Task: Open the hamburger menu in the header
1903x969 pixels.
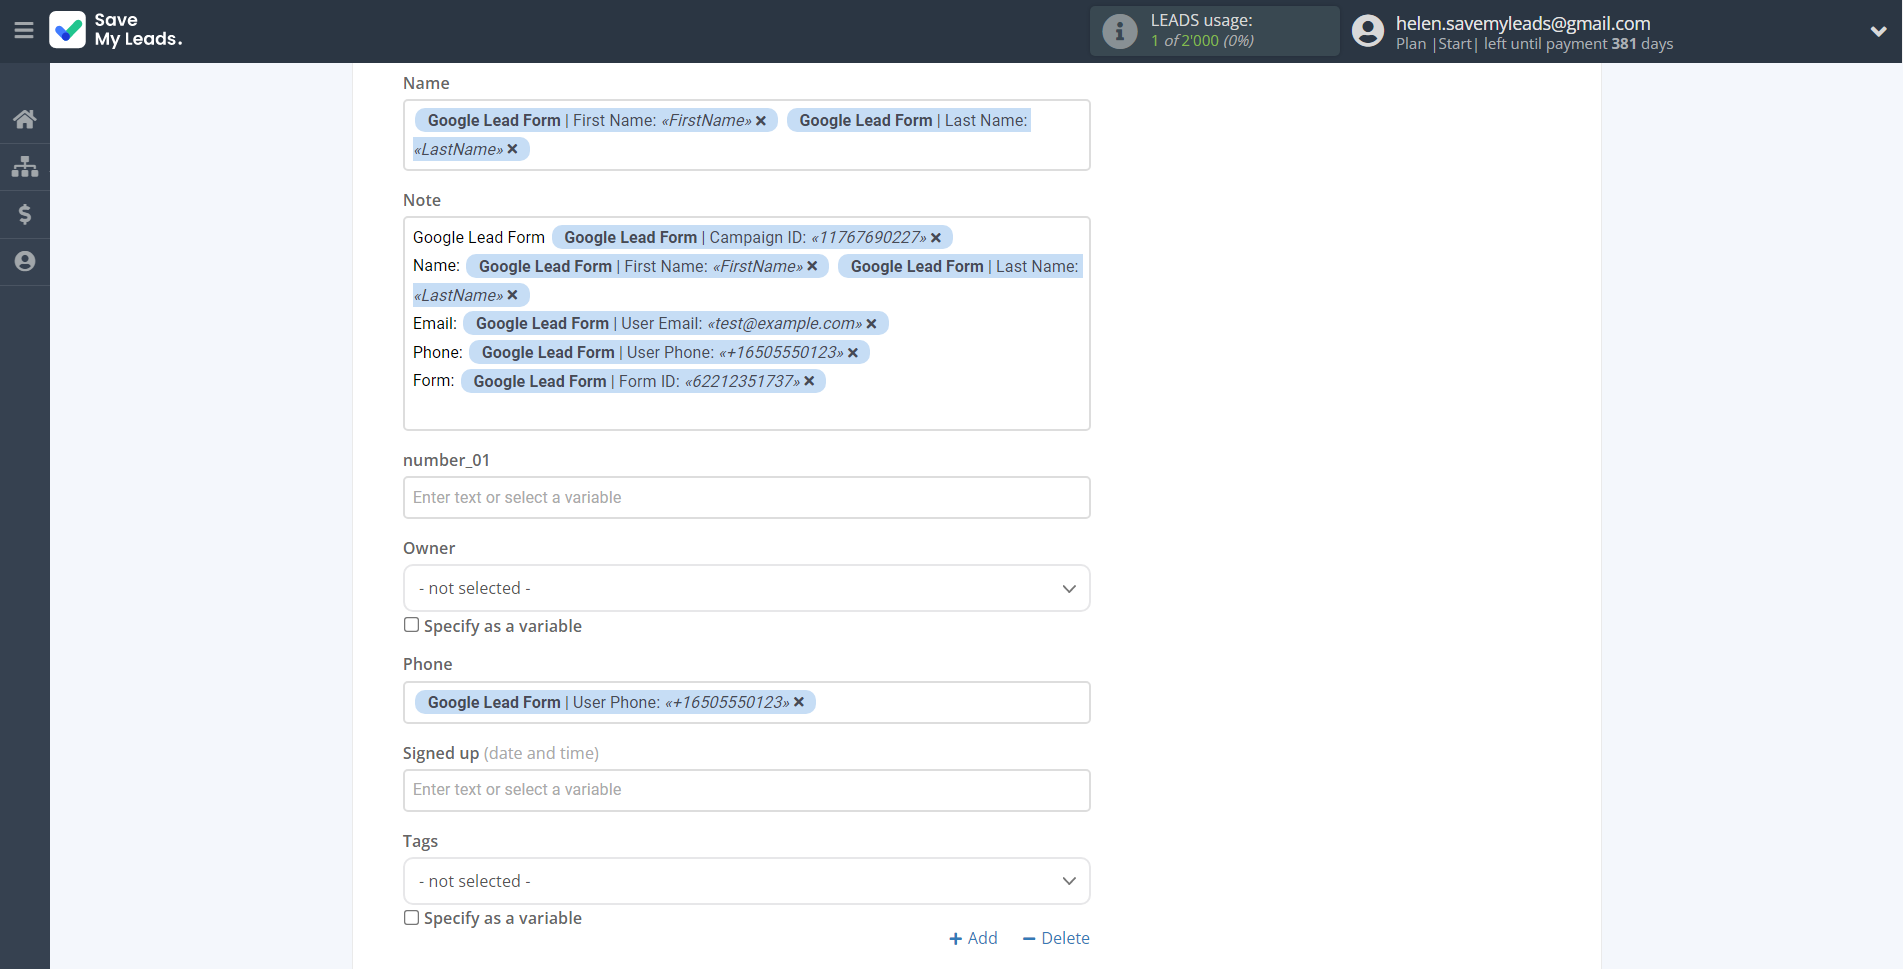Action: (x=24, y=31)
